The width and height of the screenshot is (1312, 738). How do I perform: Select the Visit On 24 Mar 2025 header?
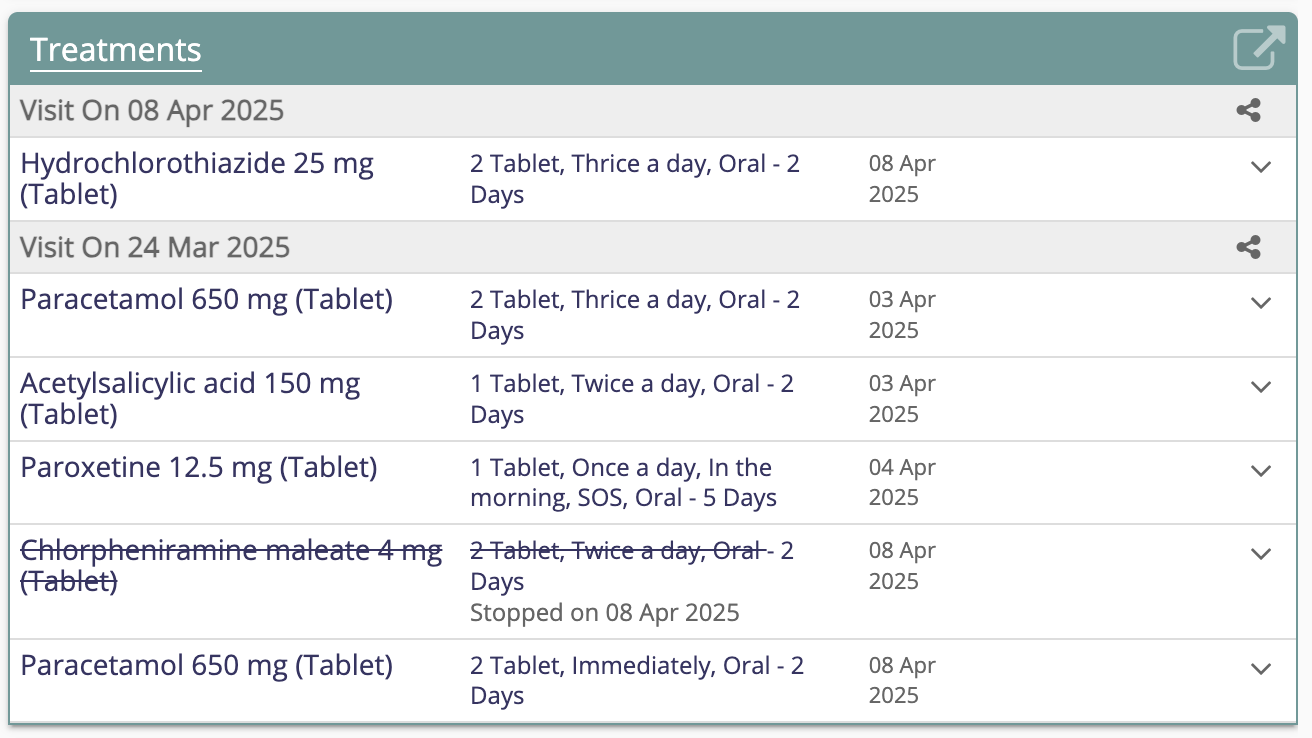[x=155, y=247]
